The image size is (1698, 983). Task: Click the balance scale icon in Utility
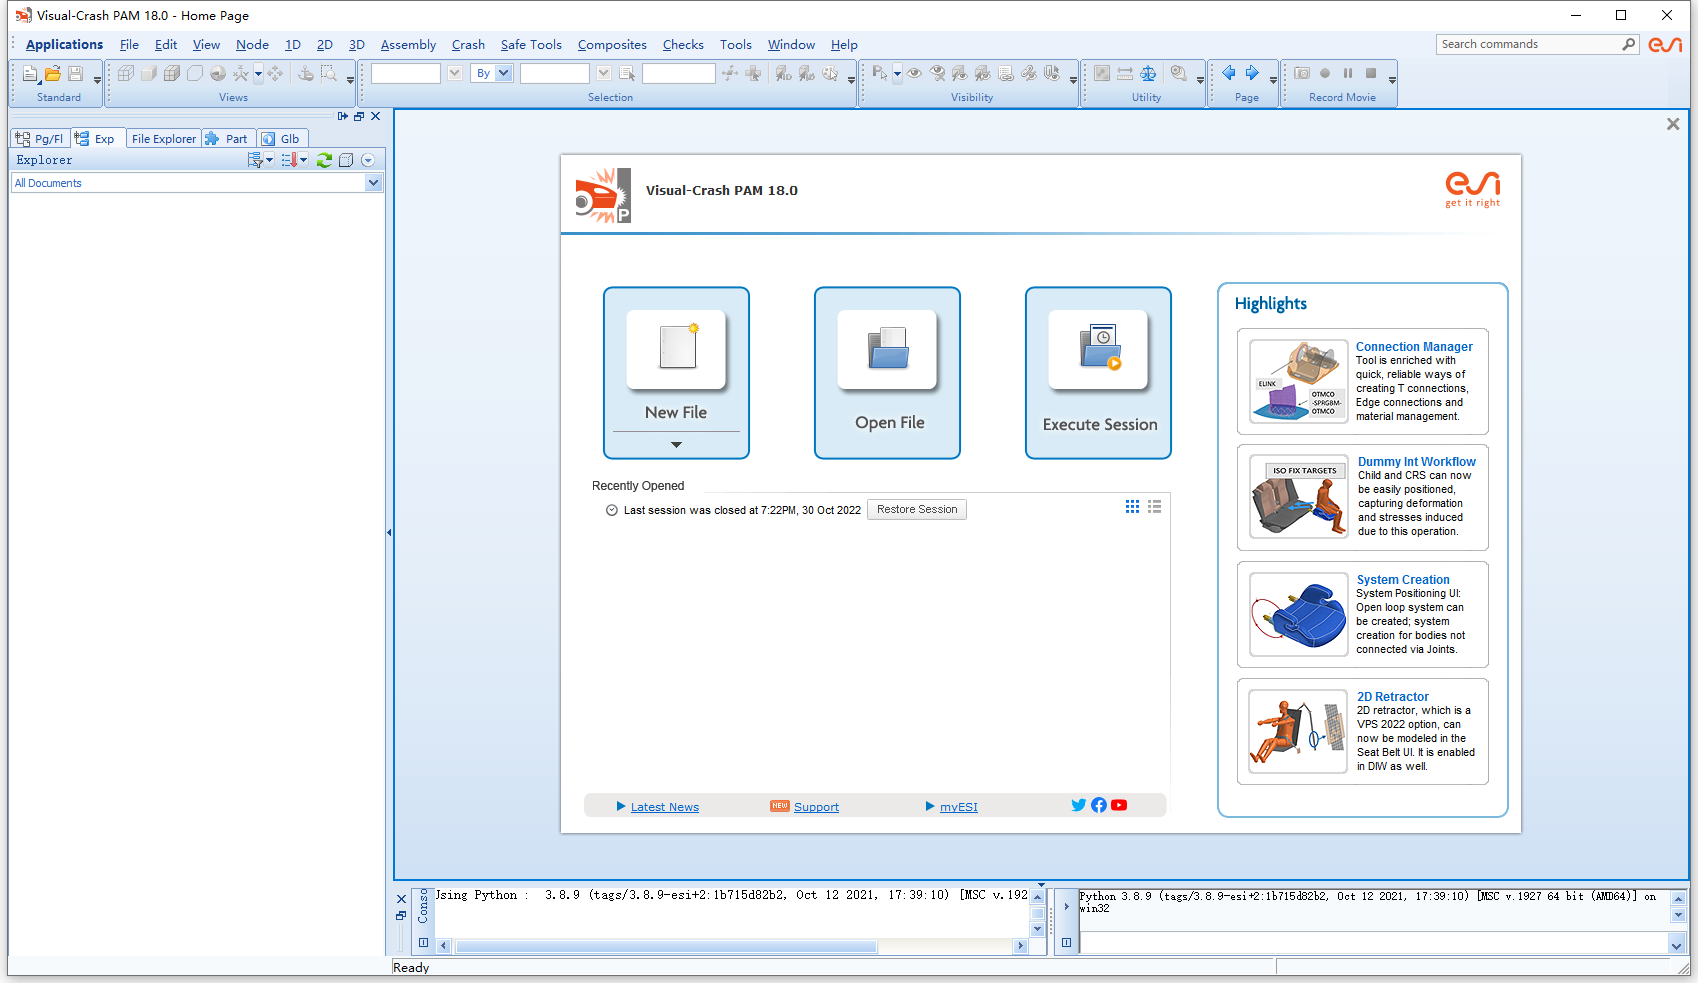click(1148, 74)
